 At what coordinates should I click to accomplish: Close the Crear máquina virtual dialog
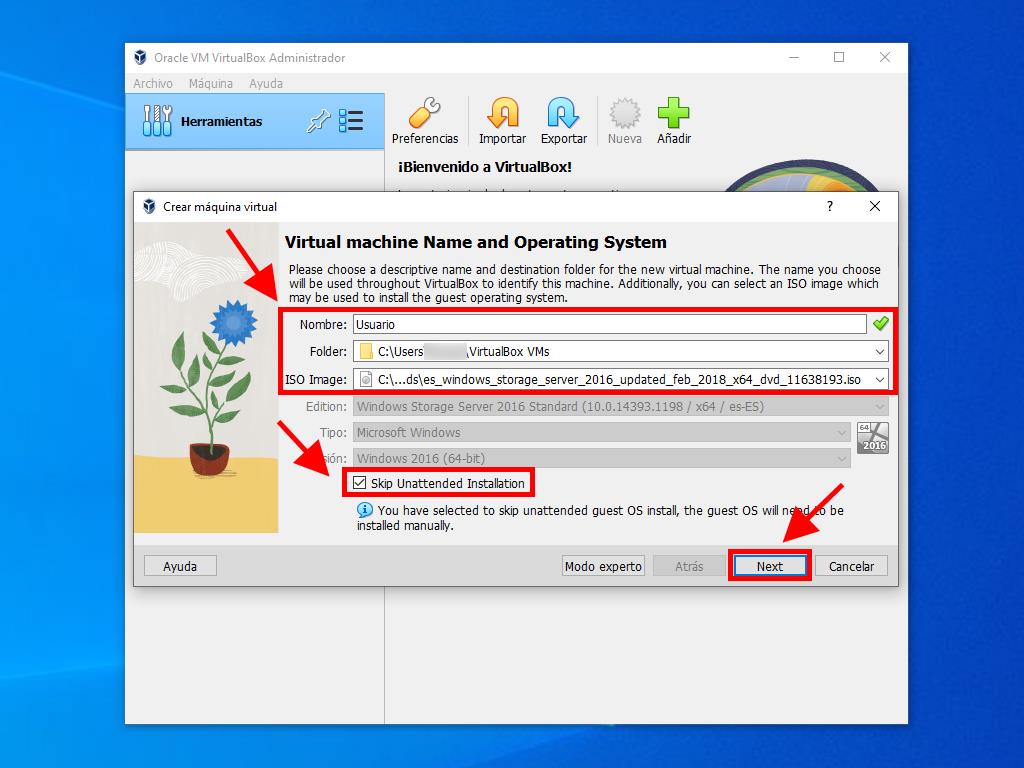click(x=875, y=206)
